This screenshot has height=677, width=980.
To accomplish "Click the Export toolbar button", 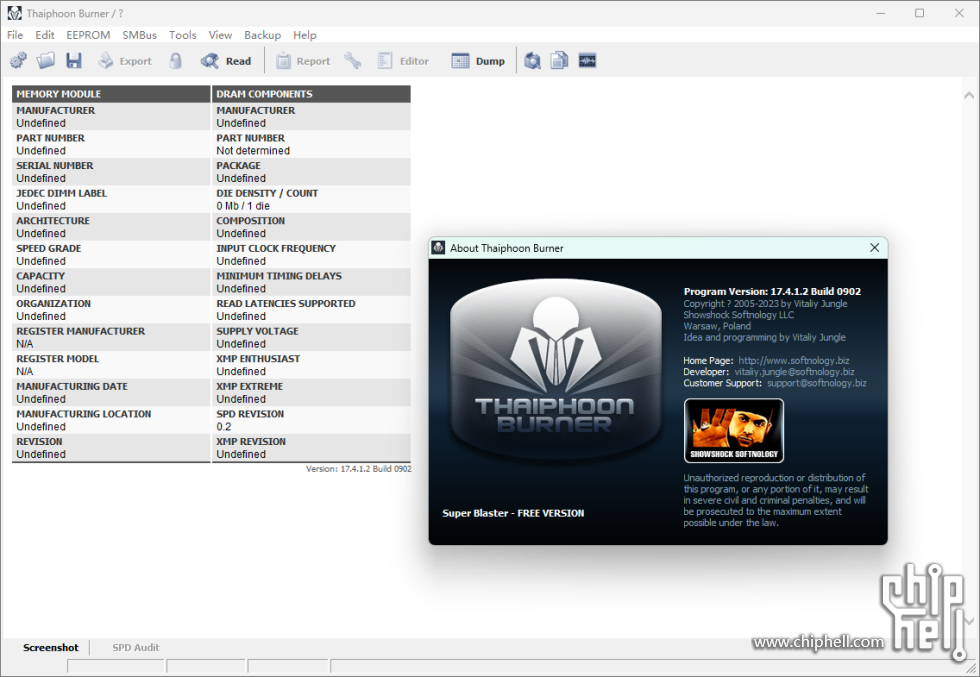I will pyautogui.click(x=125, y=61).
